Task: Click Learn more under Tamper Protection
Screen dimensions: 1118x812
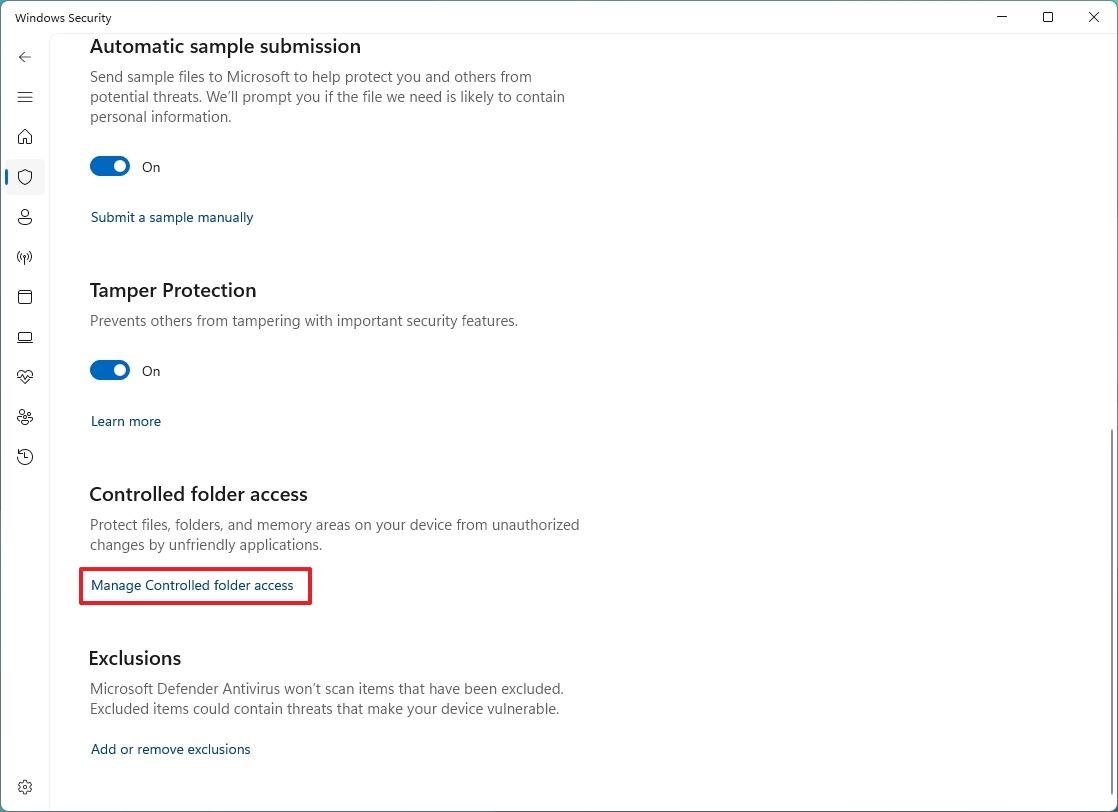Action: pos(126,421)
